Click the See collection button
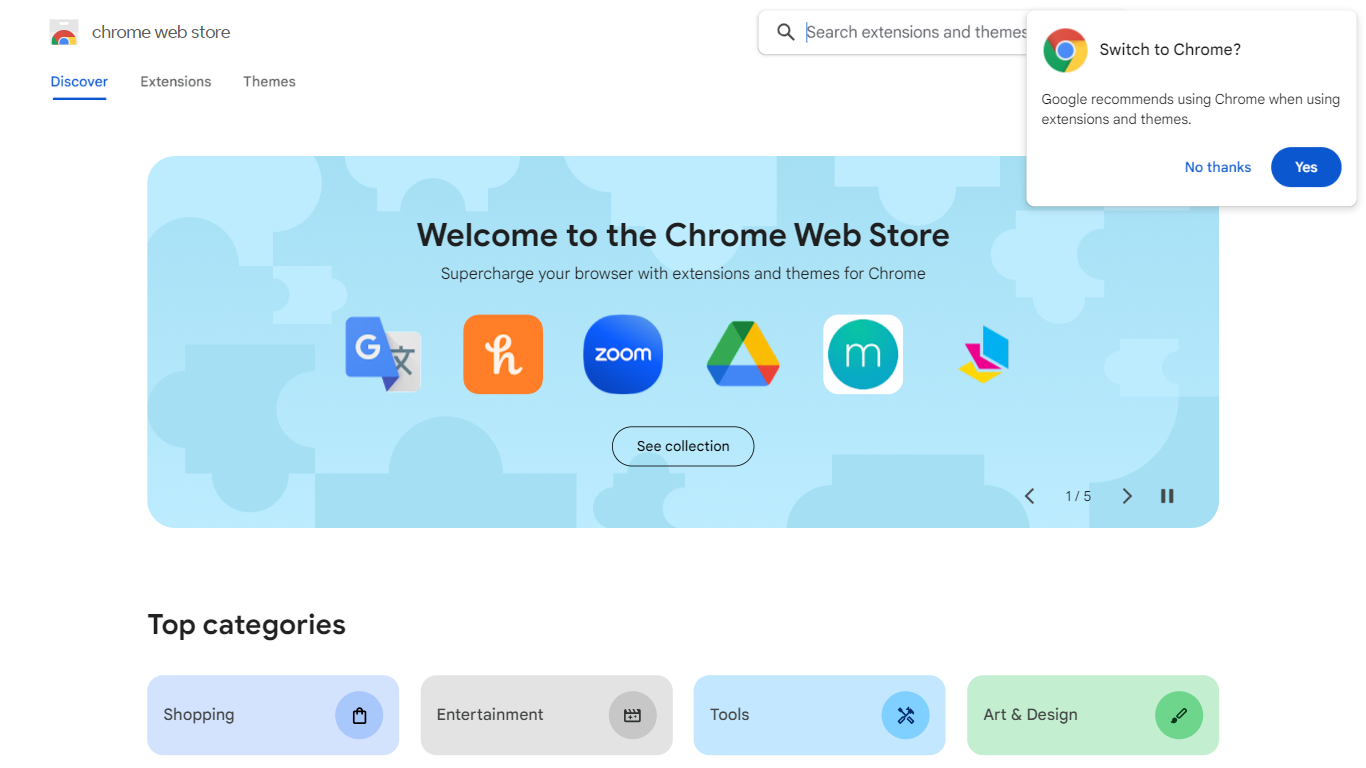 click(683, 446)
